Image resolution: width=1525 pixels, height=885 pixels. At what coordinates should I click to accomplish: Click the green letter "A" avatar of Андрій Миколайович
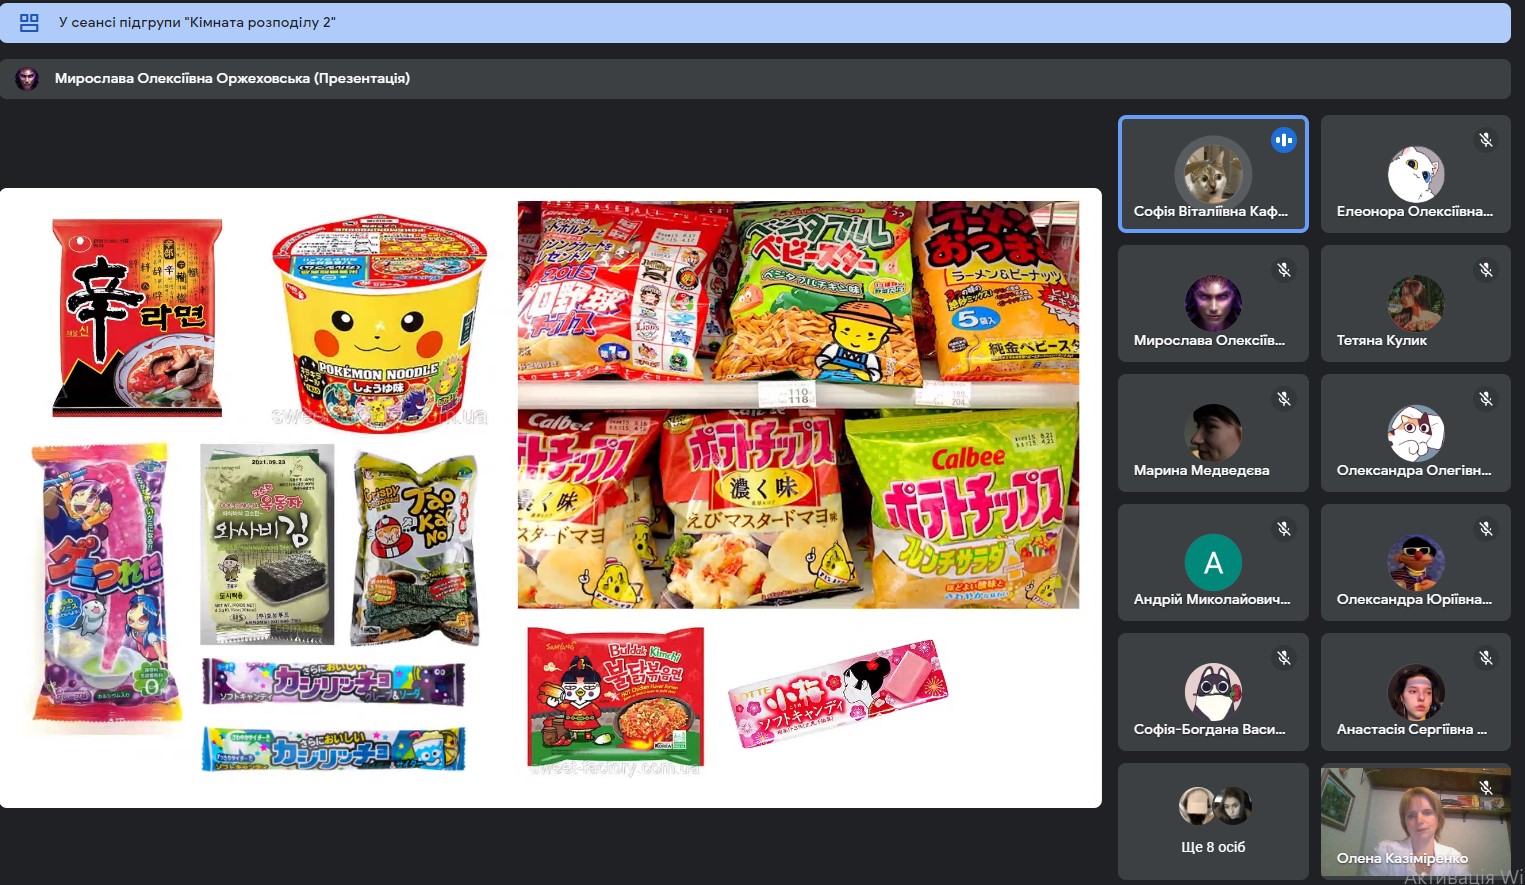[1213, 562]
